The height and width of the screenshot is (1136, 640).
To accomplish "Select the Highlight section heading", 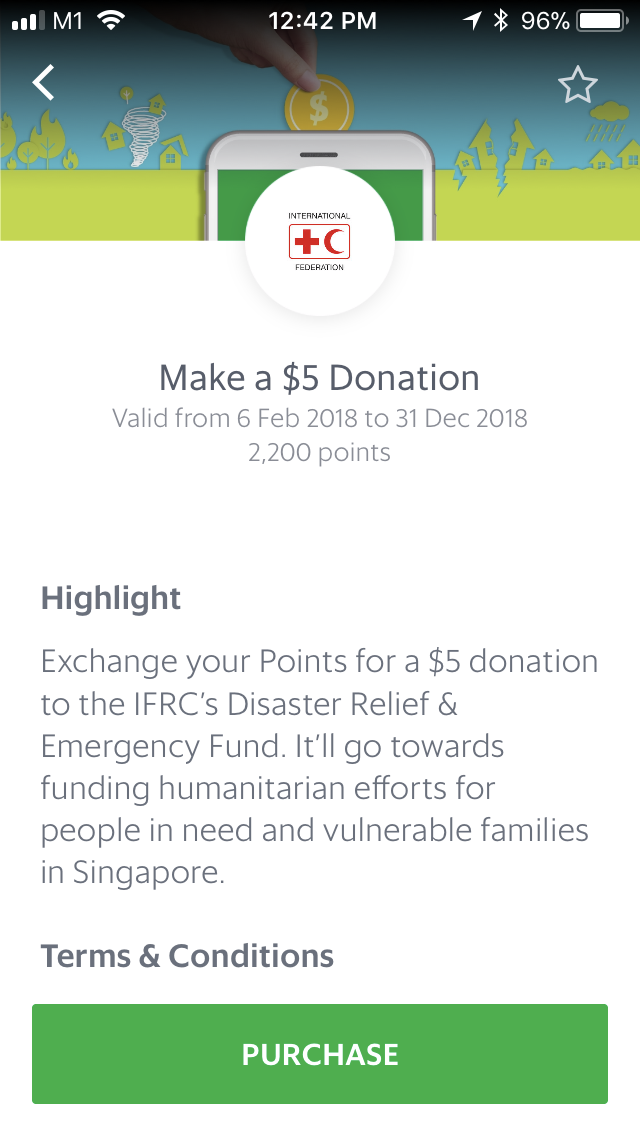I will coord(111,599).
